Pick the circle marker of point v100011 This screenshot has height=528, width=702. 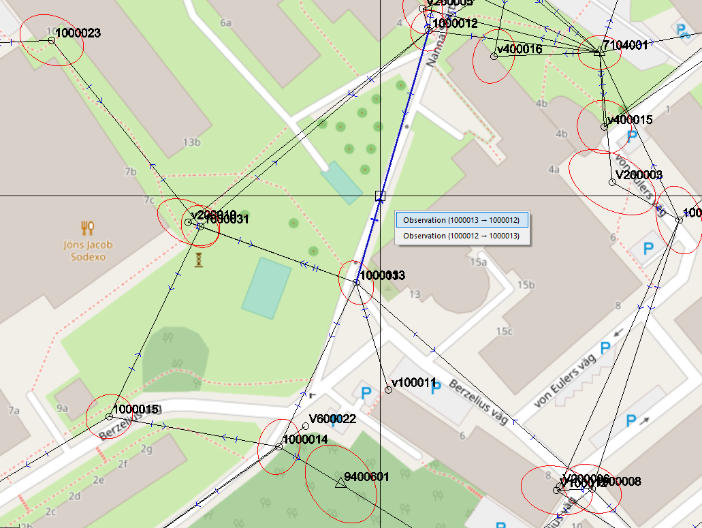coord(388,389)
